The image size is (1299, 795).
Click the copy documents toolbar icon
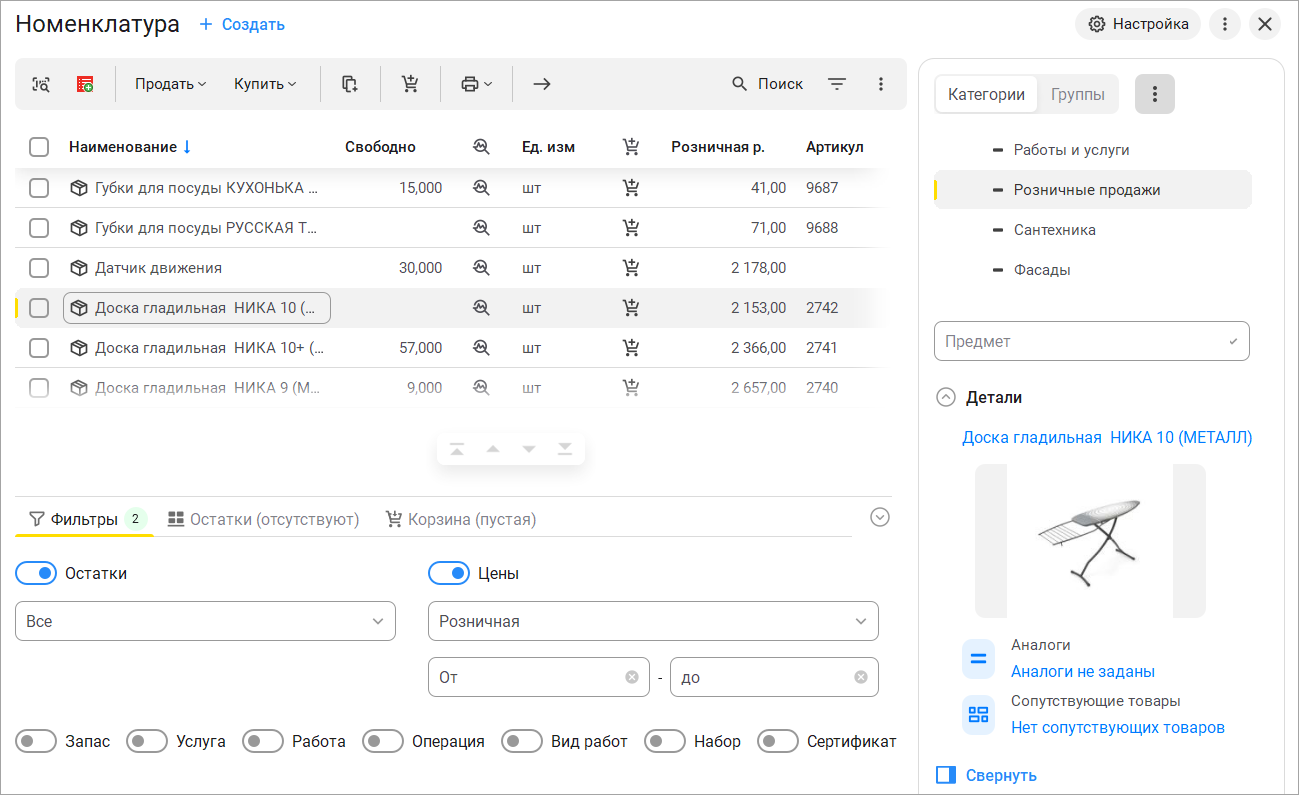(x=350, y=84)
